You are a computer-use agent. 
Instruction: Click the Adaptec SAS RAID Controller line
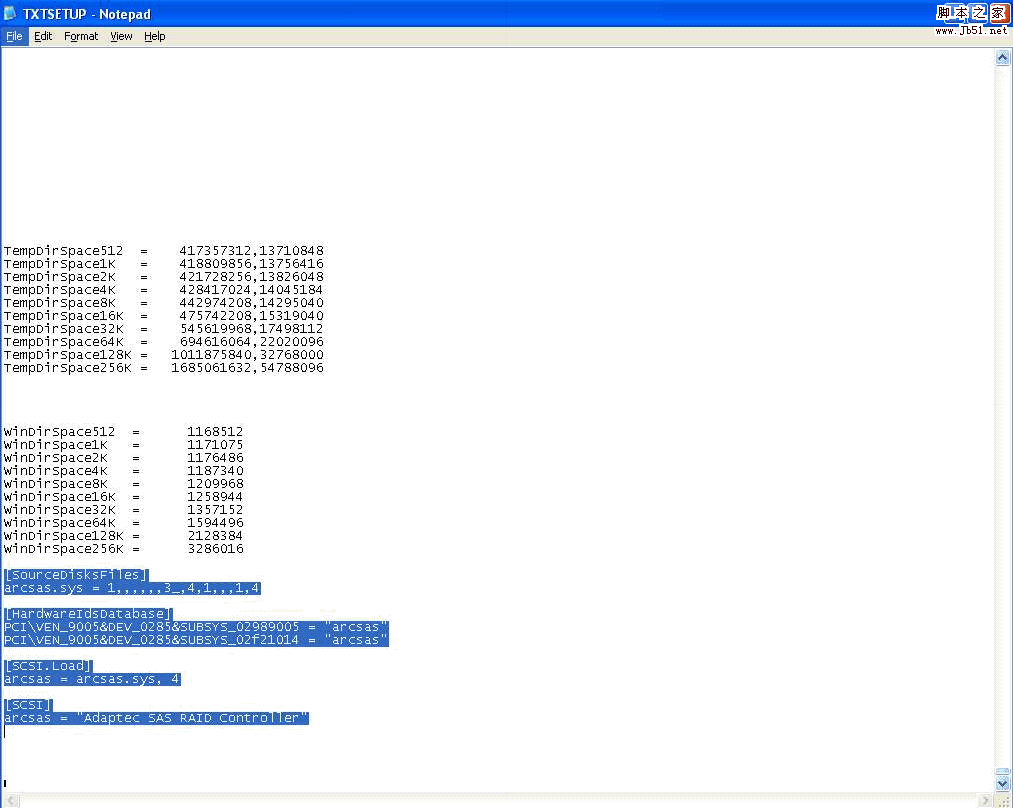click(156, 718)
